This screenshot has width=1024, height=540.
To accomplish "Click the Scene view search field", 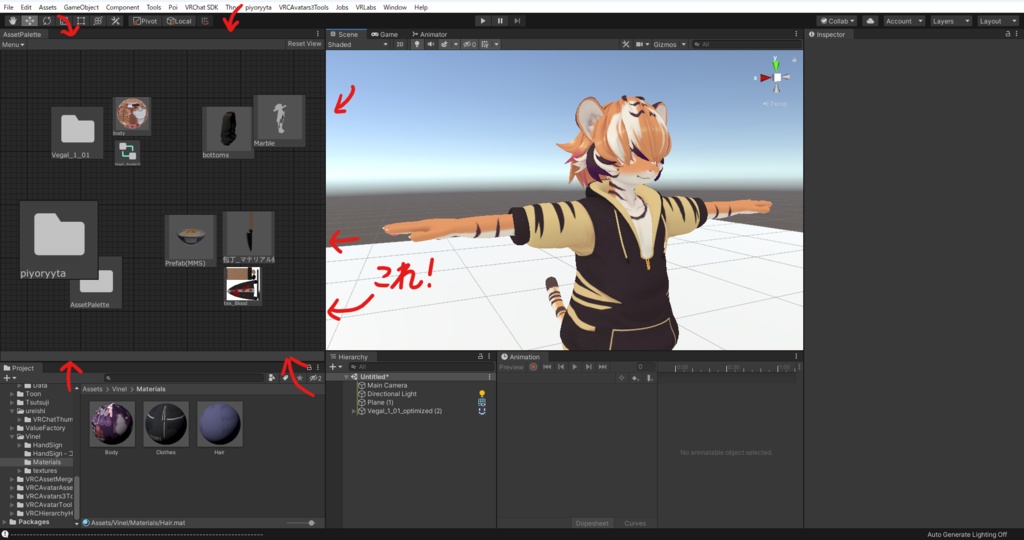I will pyautogui.click(x=746, y=44).
